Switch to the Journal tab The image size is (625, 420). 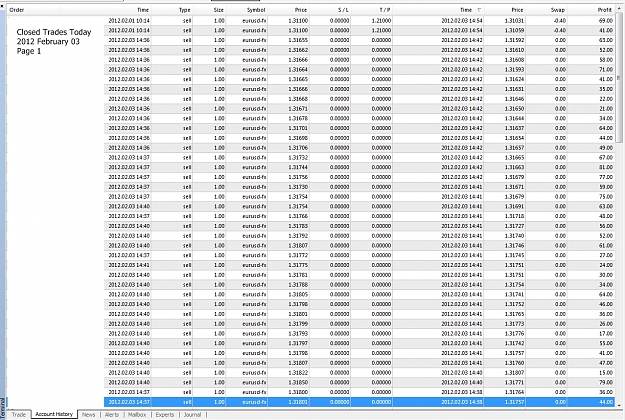click(x=193, y=415)
